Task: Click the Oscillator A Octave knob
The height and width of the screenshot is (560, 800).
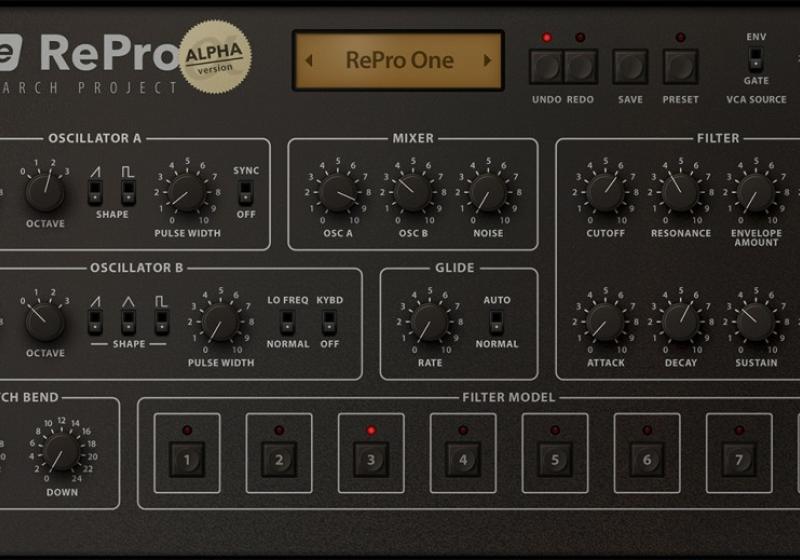Action: (45, 192)
